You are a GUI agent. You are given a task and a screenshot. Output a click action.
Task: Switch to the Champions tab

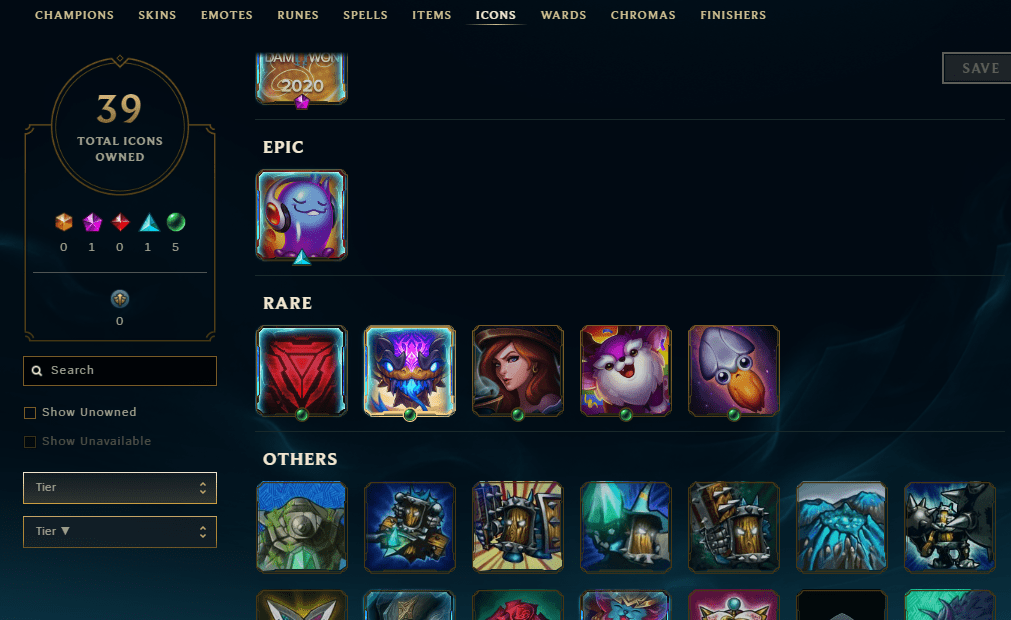coord(74,15)
